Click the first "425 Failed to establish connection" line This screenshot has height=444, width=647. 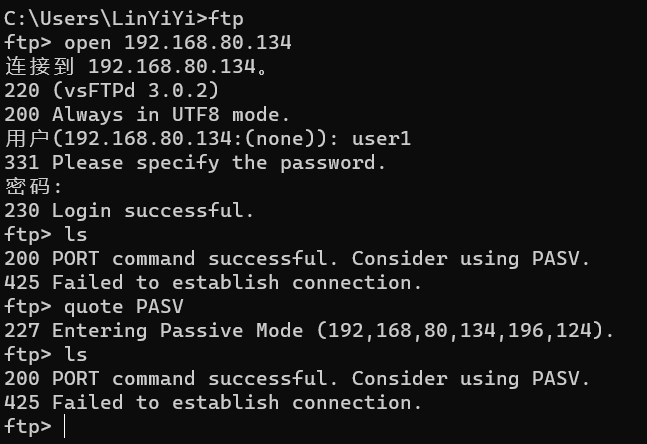[x=214, y=283]
